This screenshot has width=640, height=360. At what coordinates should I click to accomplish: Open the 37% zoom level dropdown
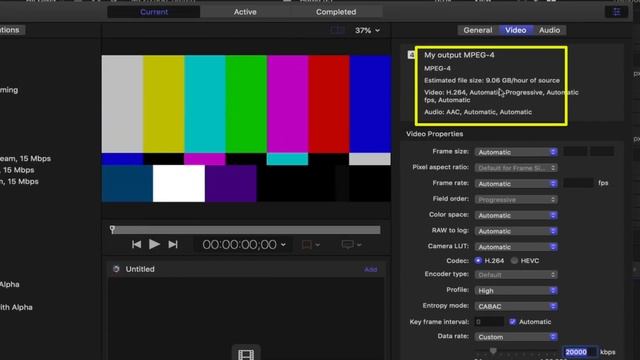[x=367, y=30]
